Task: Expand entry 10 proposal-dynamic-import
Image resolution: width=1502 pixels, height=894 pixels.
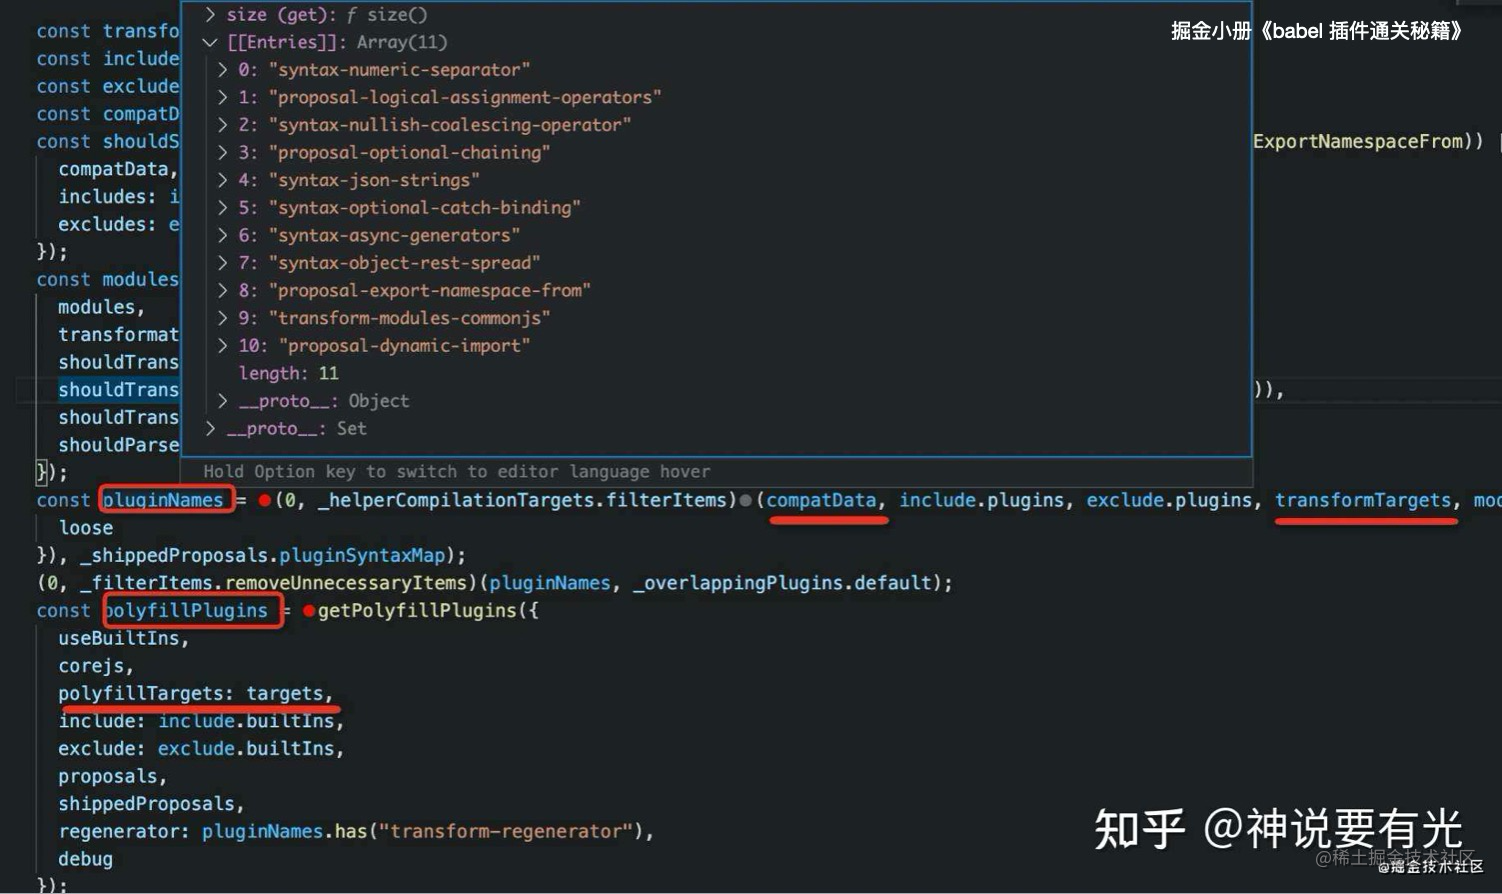Action: click(x=223, y=346)
